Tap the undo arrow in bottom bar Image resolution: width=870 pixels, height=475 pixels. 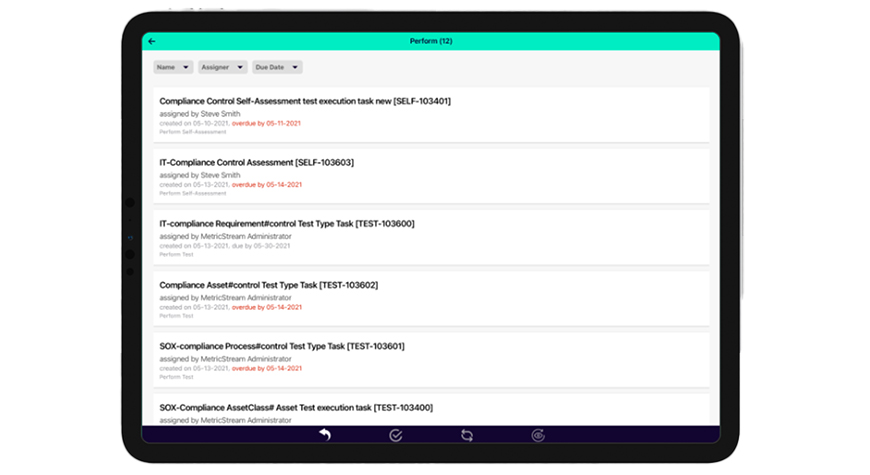[325, 435]
